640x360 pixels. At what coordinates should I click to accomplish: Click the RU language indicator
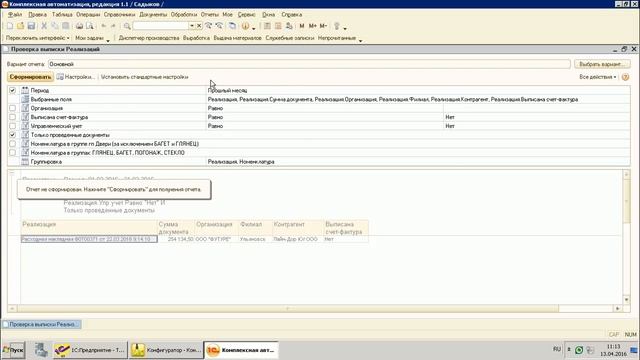[557, 349]
